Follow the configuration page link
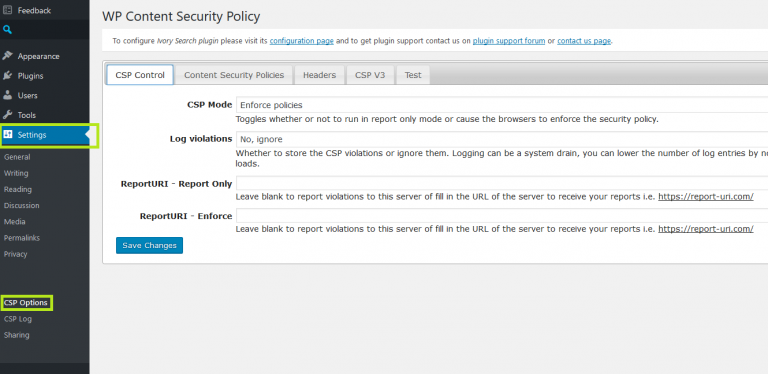768x374 pixels. coord(302,41)
